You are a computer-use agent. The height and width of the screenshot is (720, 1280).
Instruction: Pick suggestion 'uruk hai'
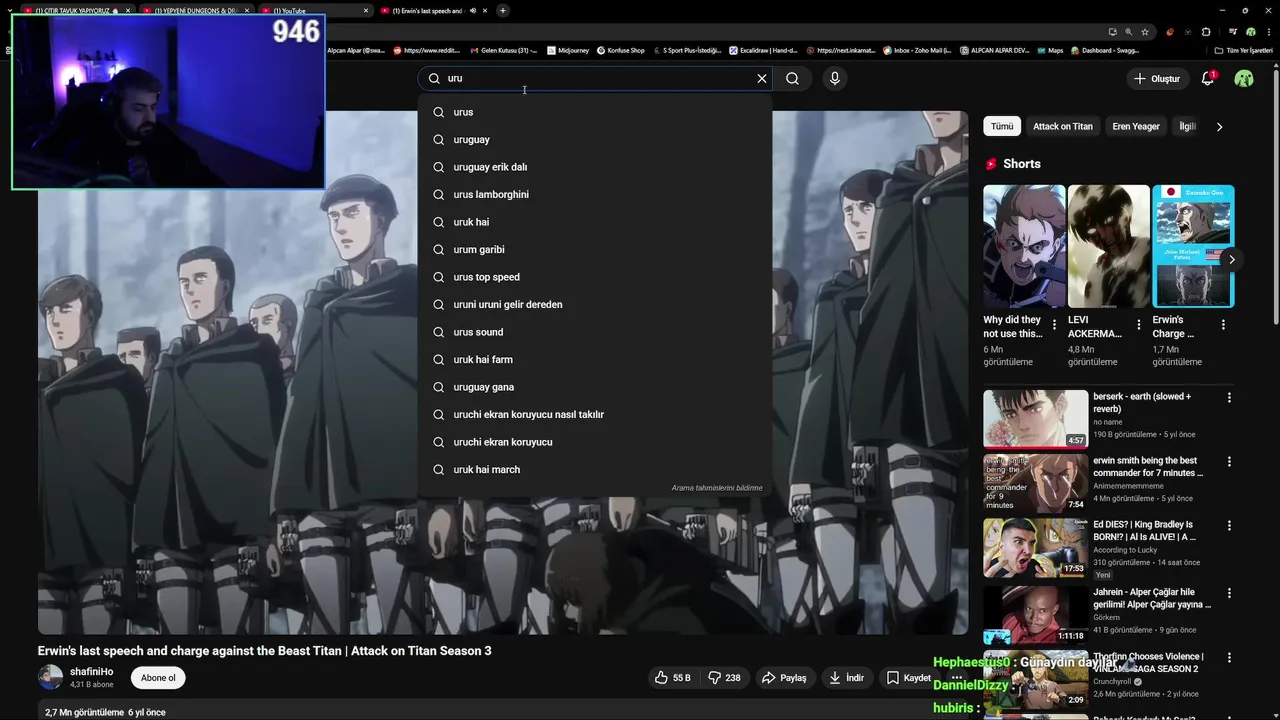(x=595, y=222)
